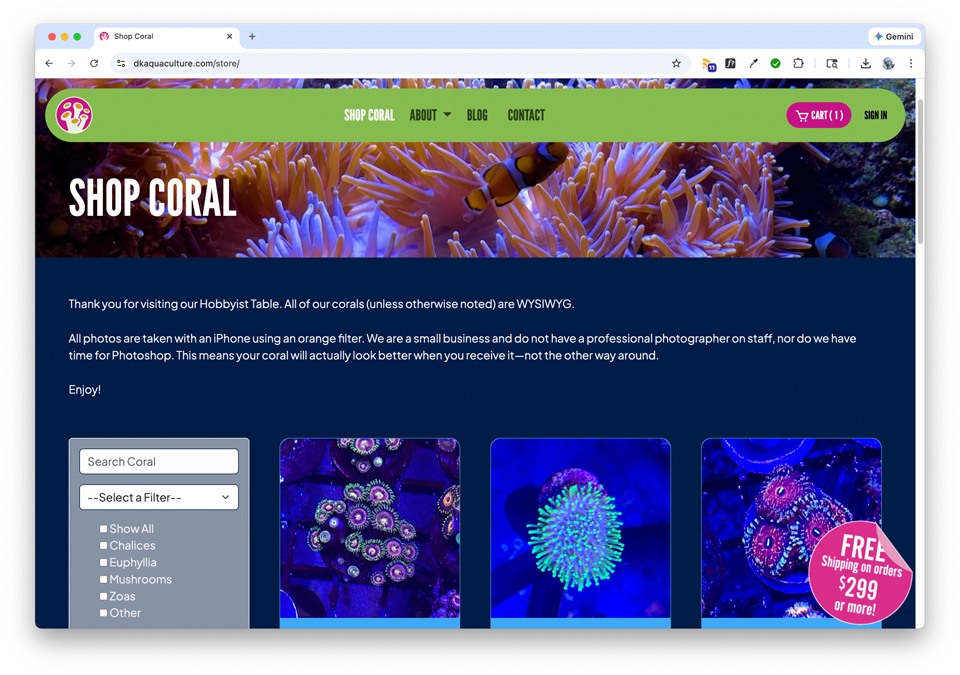Open the Gemini assistant button
Screen dimensions: 960x675
tap(893, 36)
